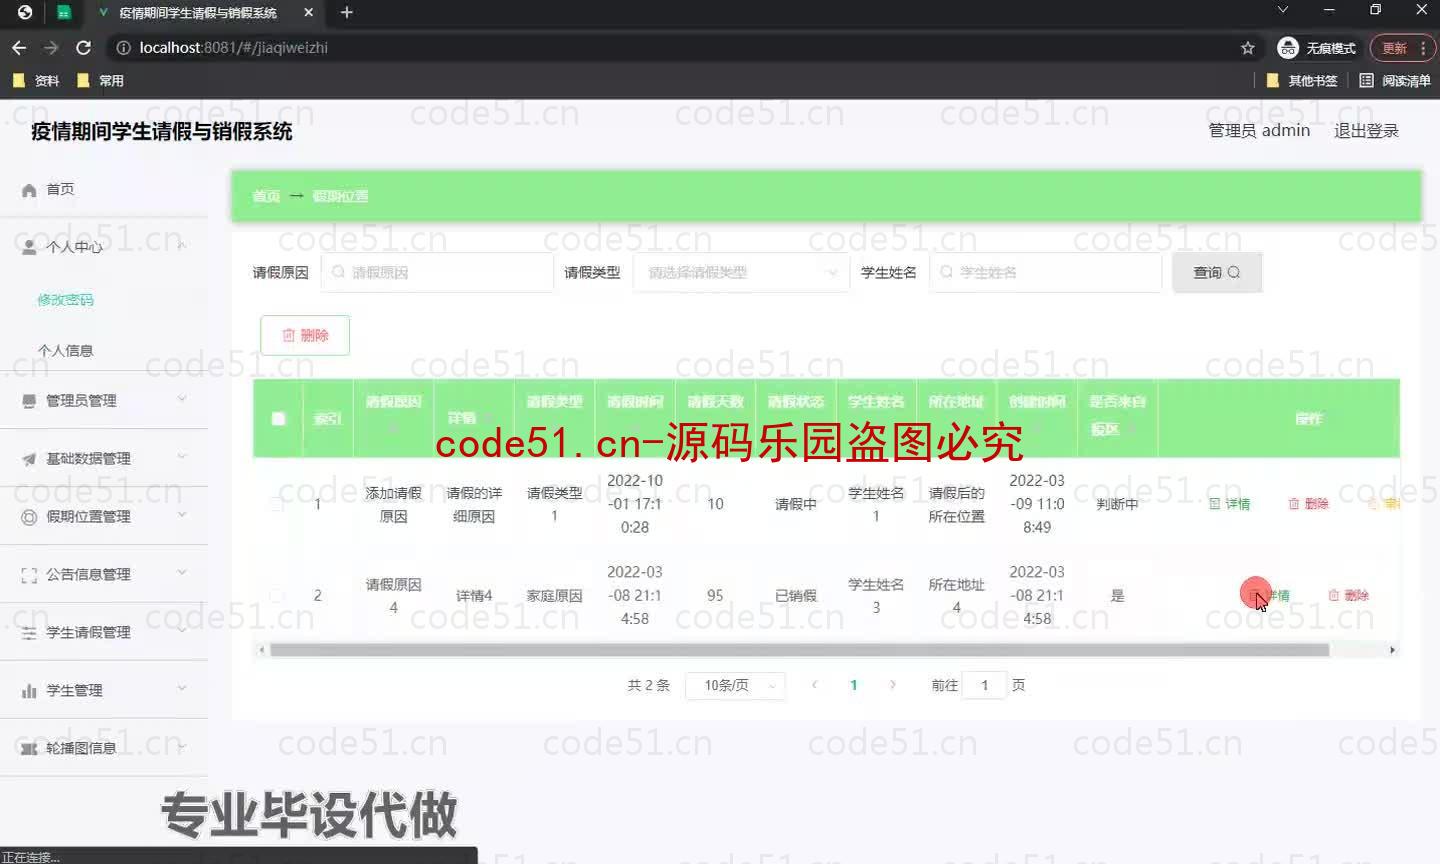
Task: Open the 常用 bookmarks folder
Action: [100, 81]
